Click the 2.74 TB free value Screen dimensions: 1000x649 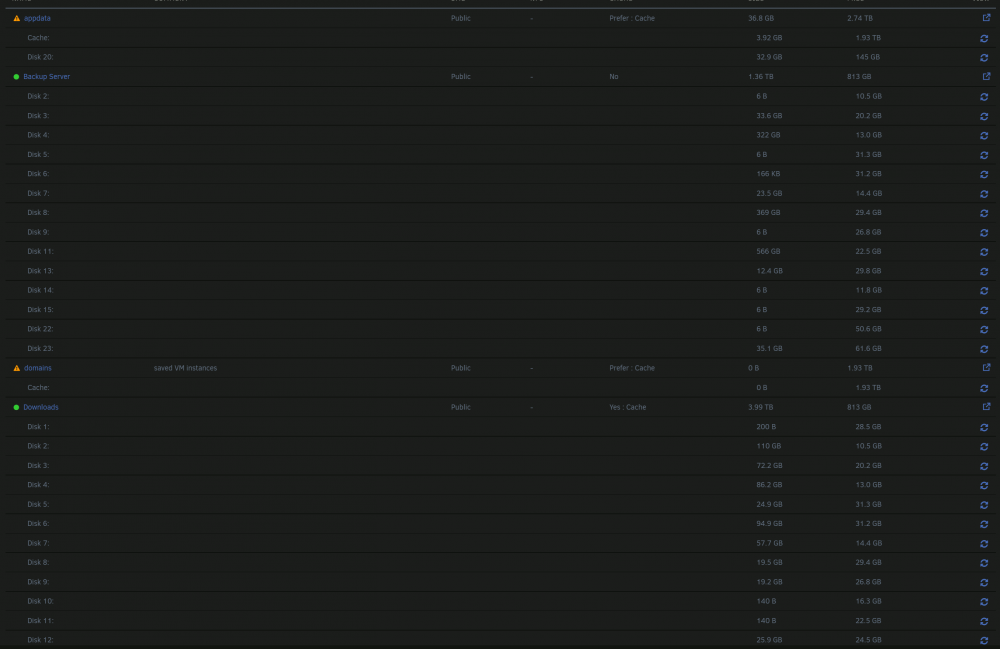pyautogui.click(x=860, y=18)
